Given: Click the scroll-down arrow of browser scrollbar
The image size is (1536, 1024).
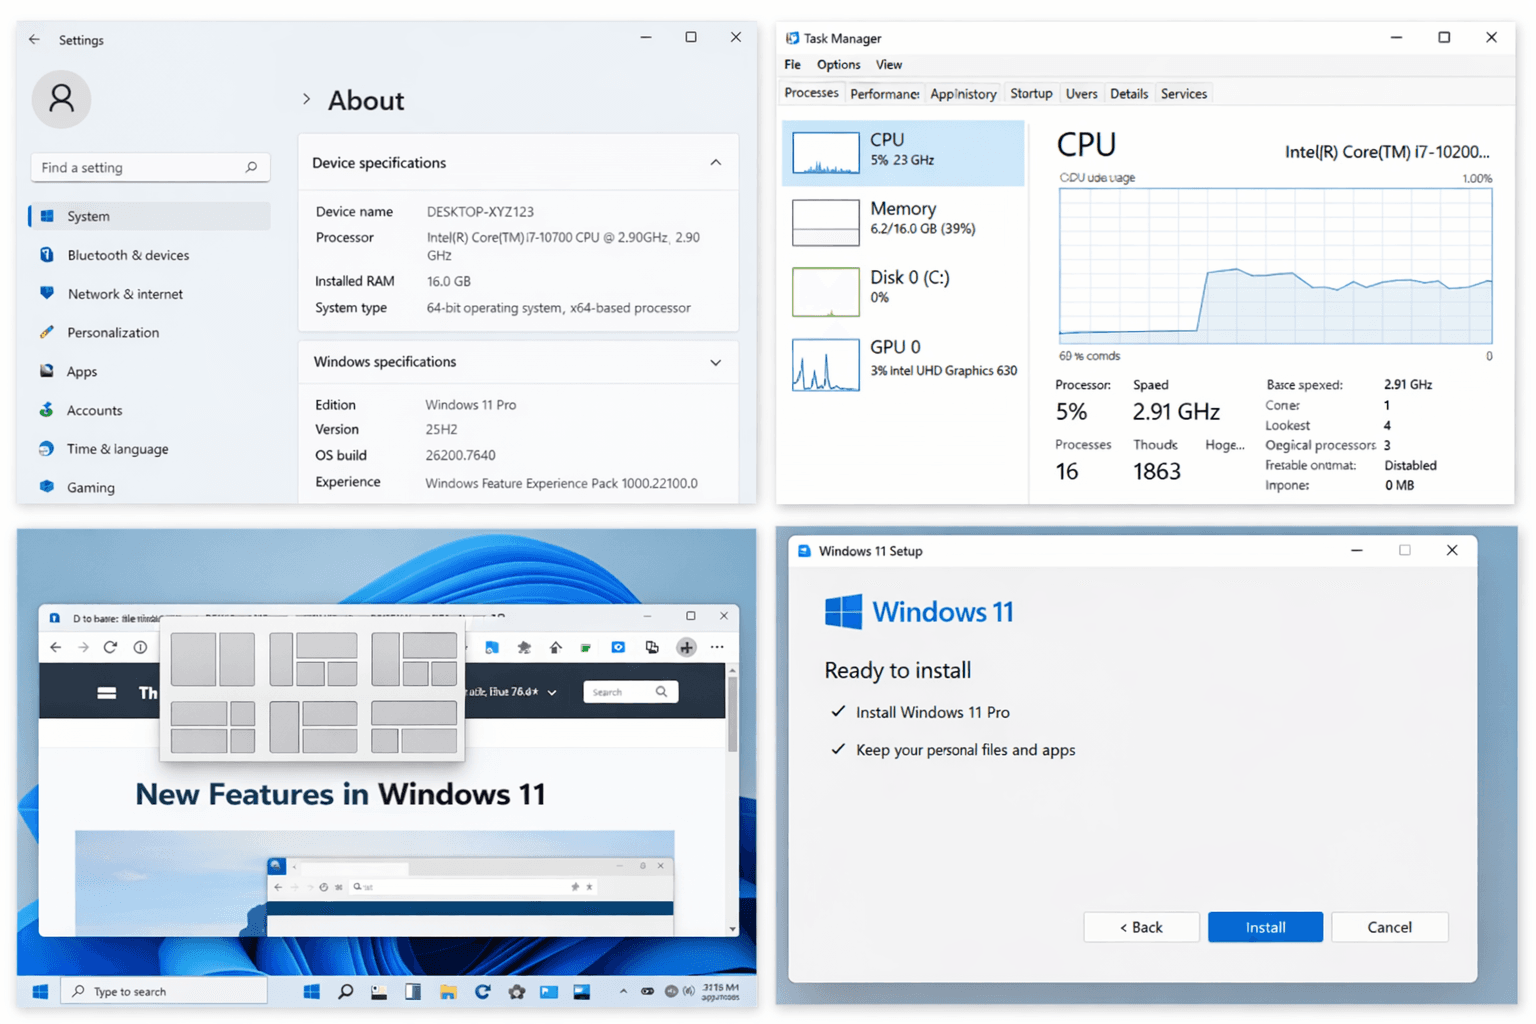Looking at the screenshot, I should coord(732,929).
